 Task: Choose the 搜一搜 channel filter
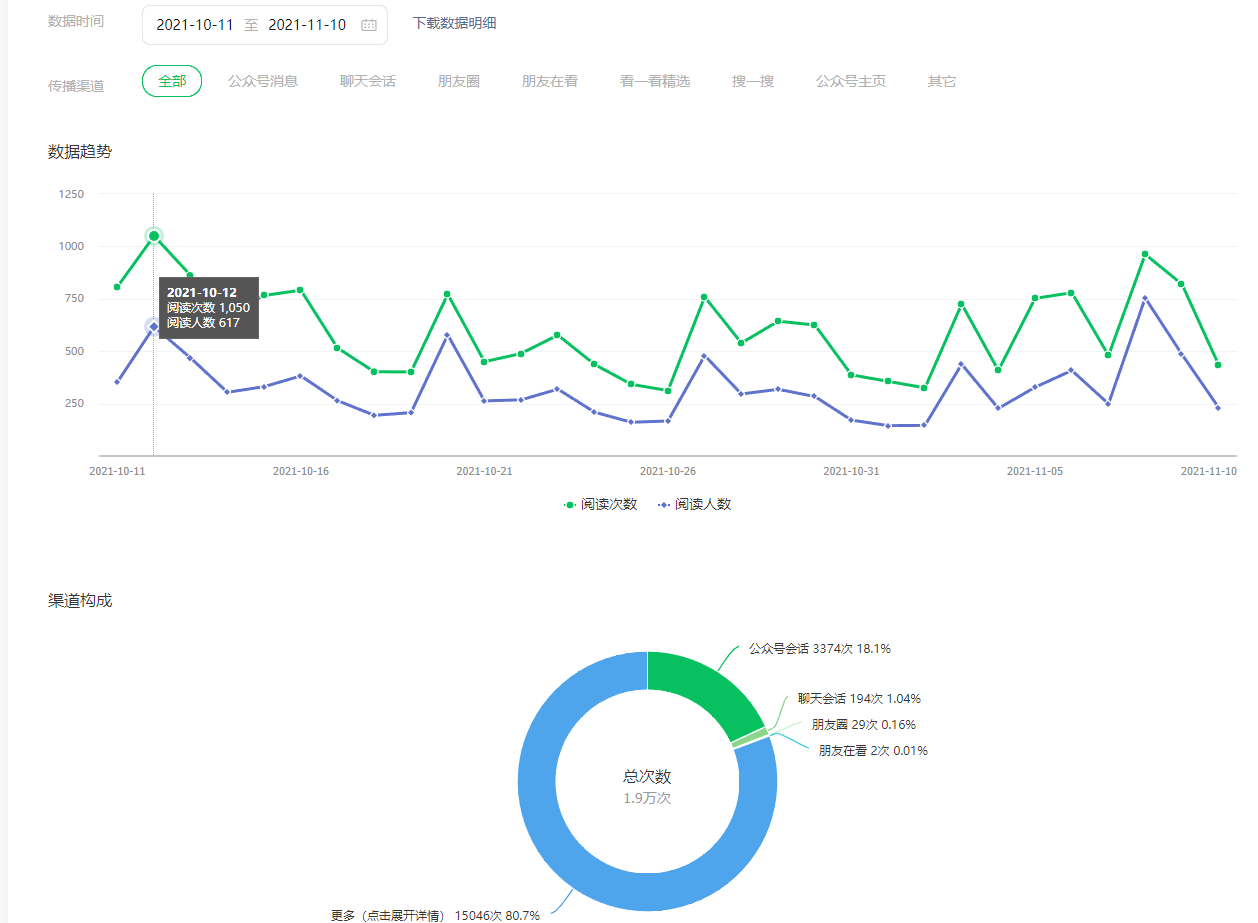753,81
